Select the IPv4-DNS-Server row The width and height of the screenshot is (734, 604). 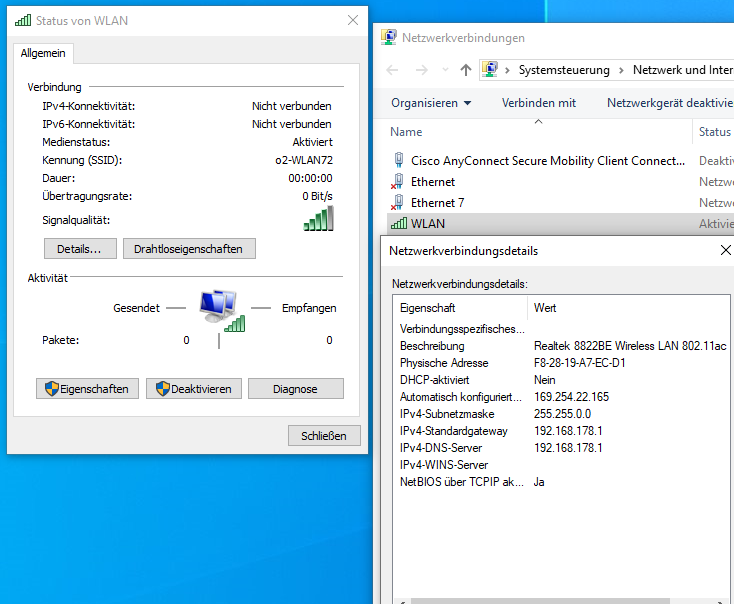(561, 448)
